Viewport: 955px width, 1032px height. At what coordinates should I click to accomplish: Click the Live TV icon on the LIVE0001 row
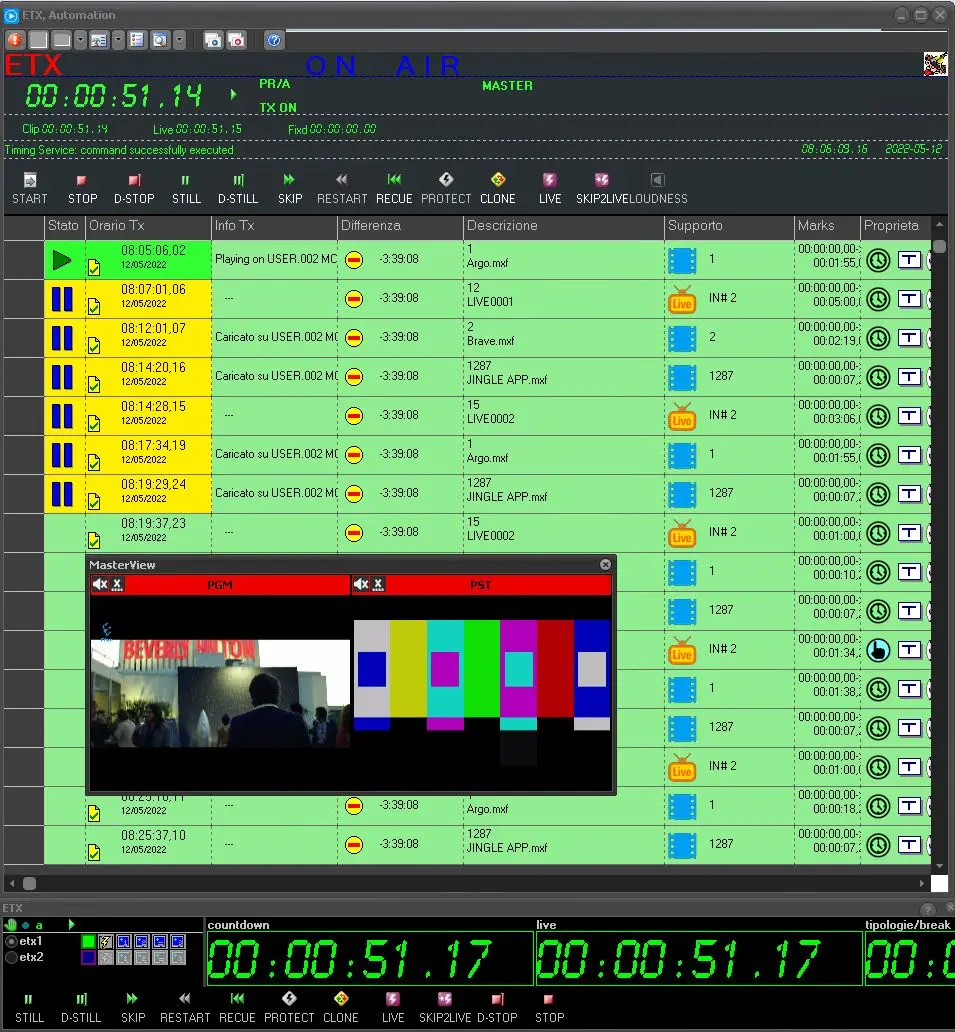pos(682,299)
